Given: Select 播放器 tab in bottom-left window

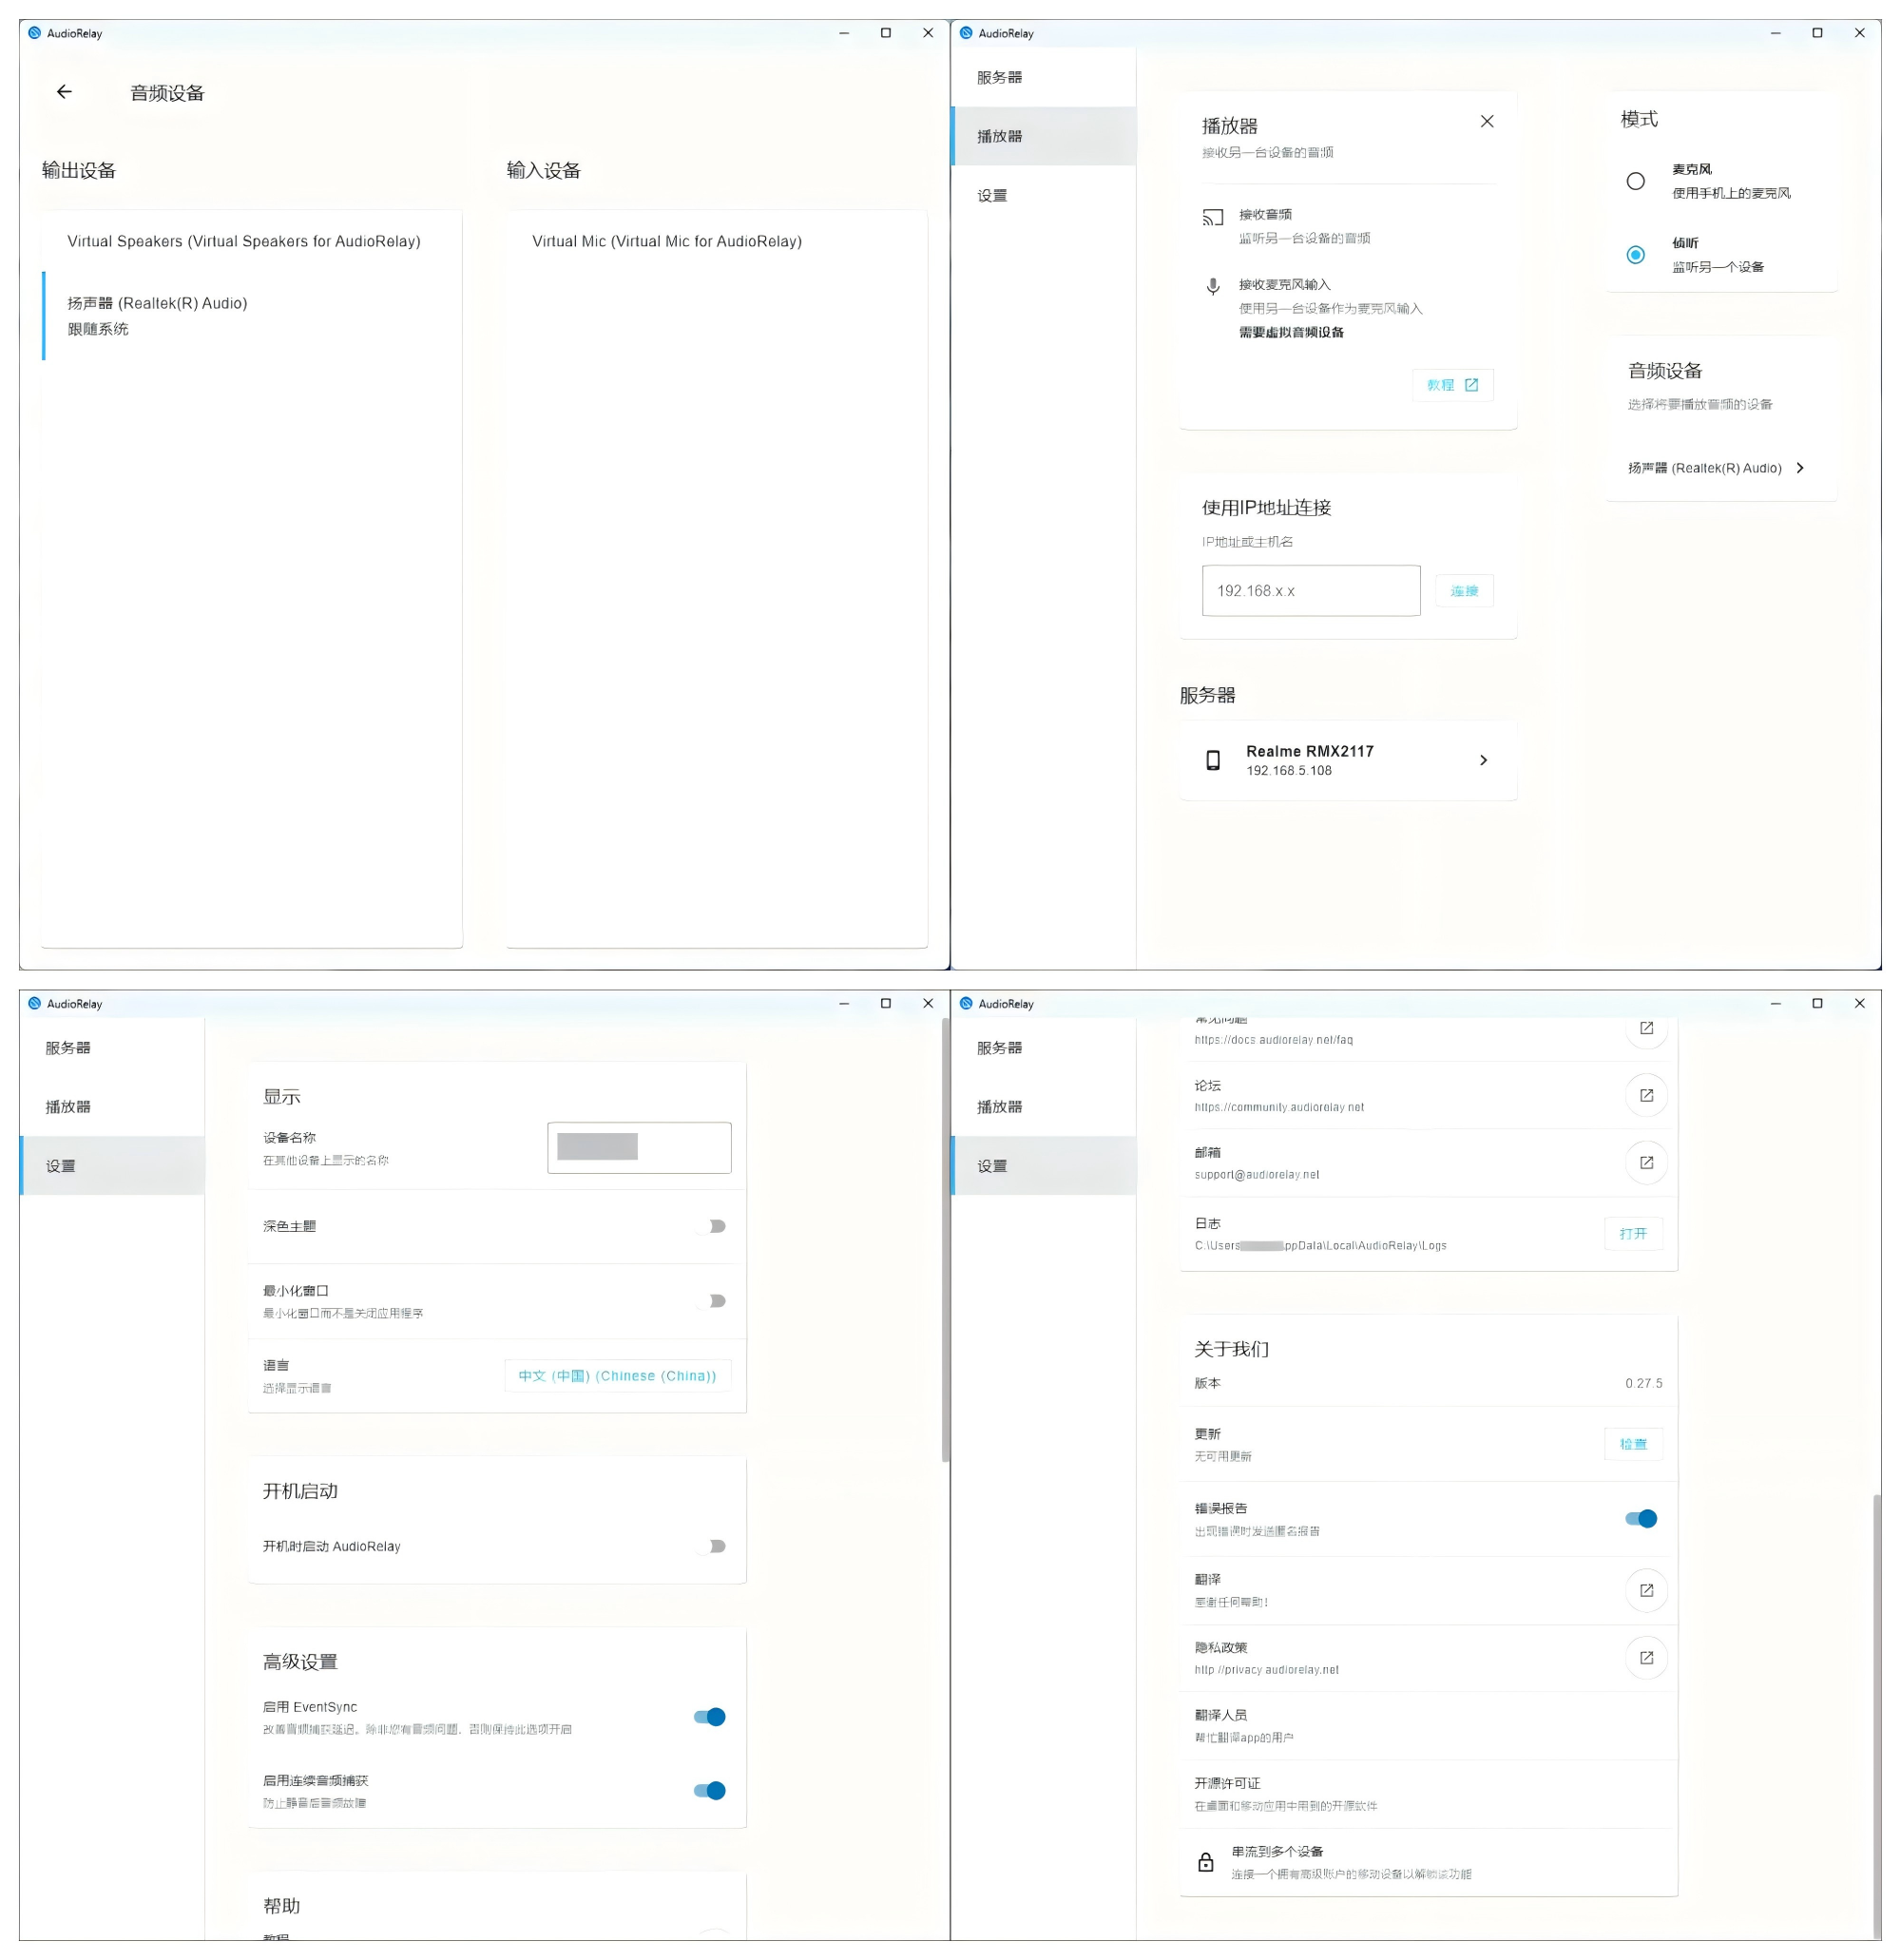Looking at the screenshot, I should pyautogui.click(x=68, y=1106).
